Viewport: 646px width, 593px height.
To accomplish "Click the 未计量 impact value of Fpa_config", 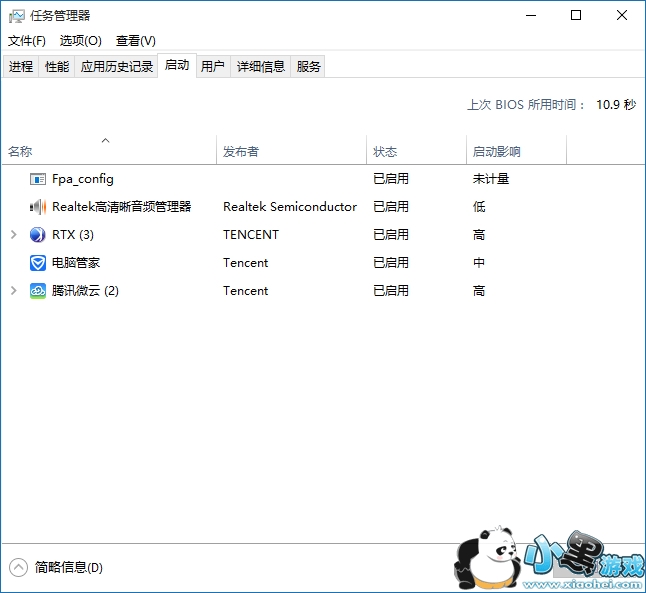I will (x=491, y=179).
